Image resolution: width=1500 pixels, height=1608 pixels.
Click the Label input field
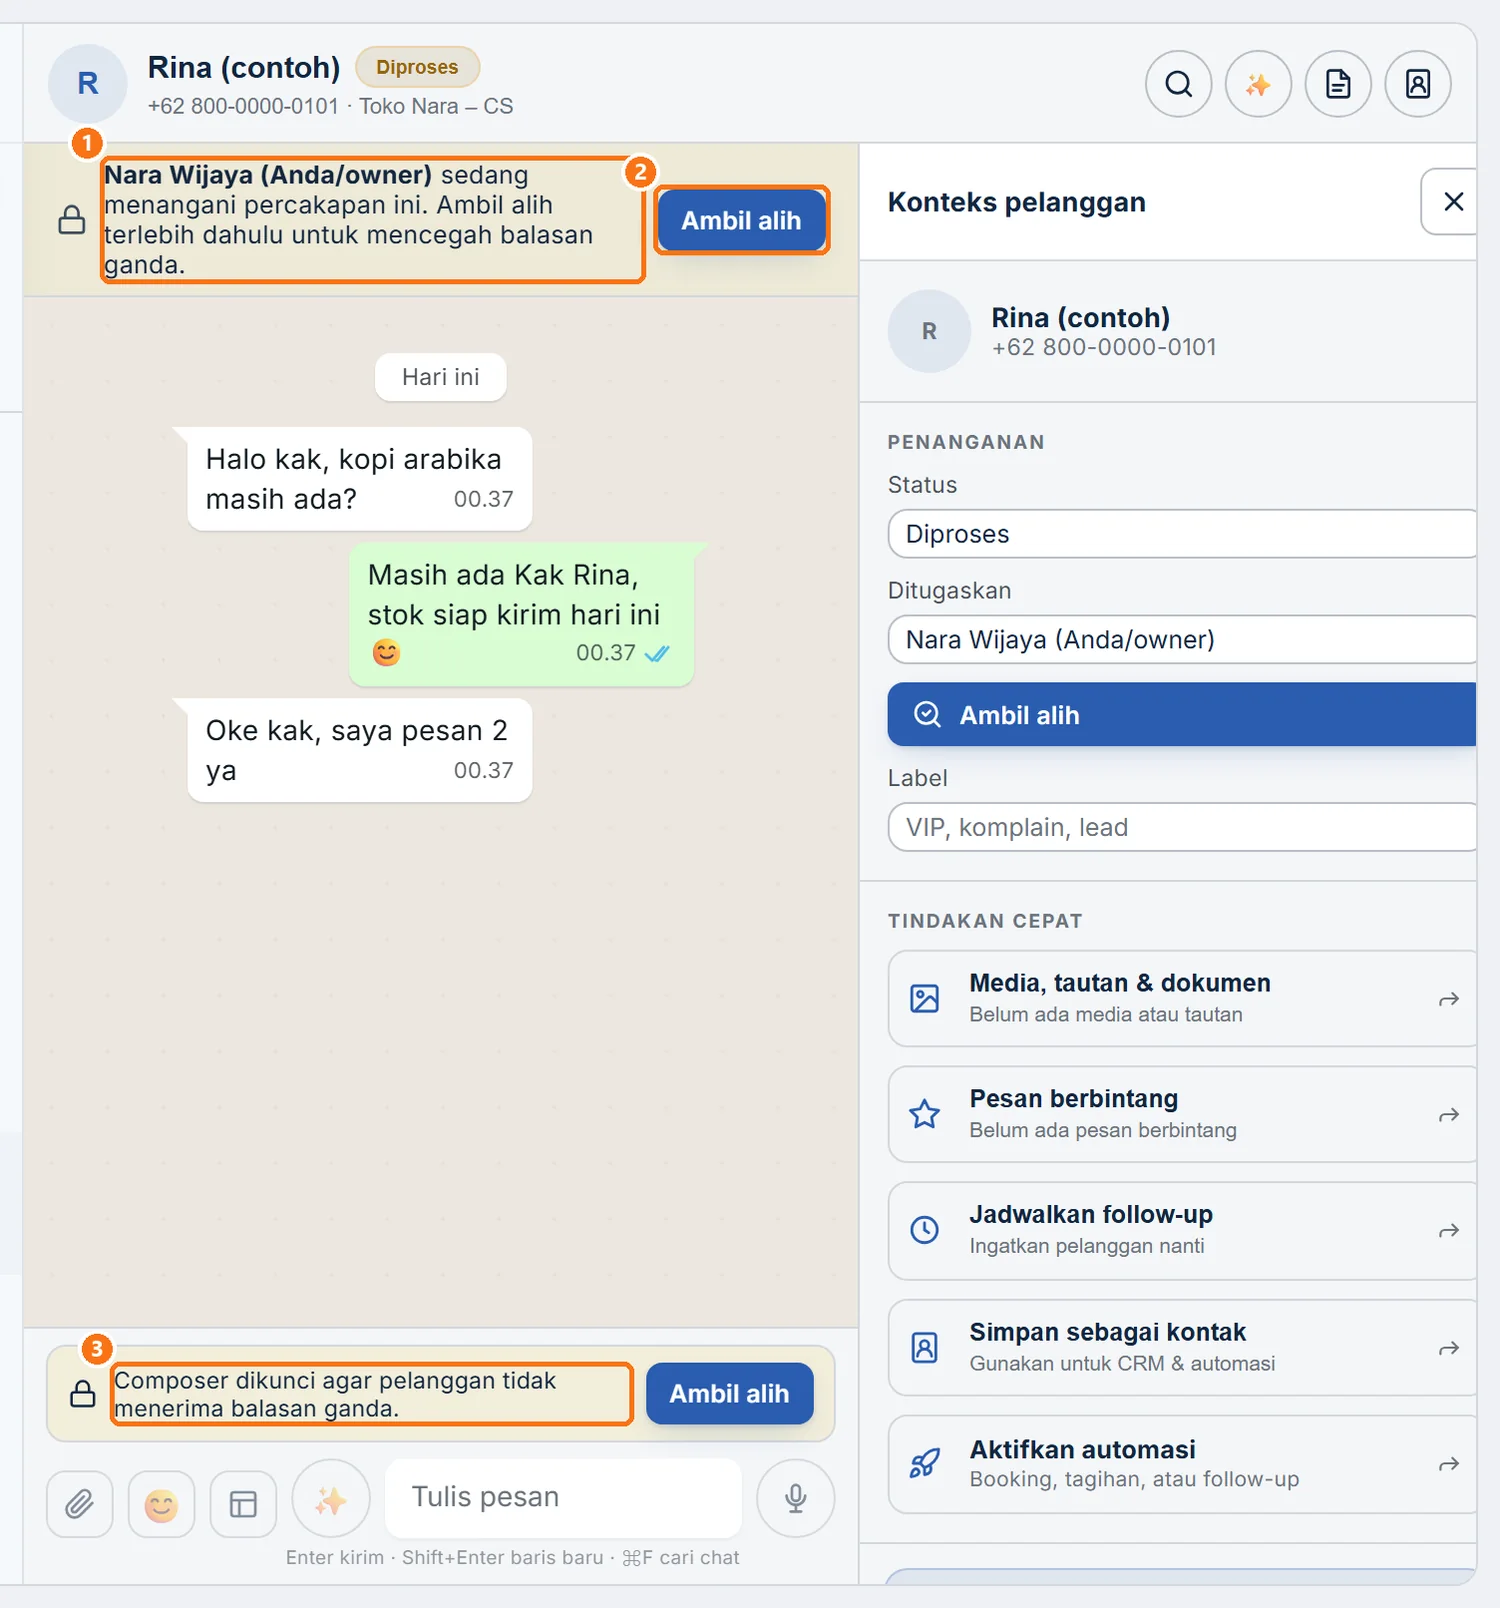pyautogui.click(x=1182, y=827)
